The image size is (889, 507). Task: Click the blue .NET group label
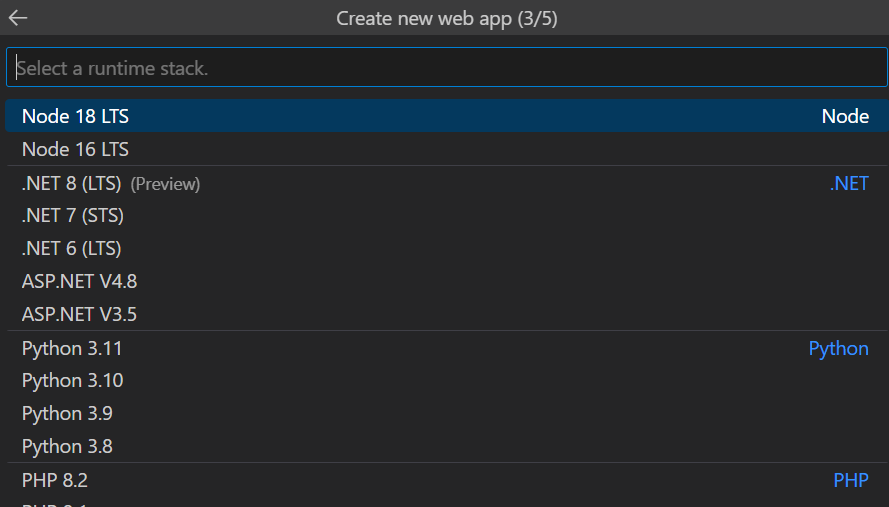click(x=849, y=183)
